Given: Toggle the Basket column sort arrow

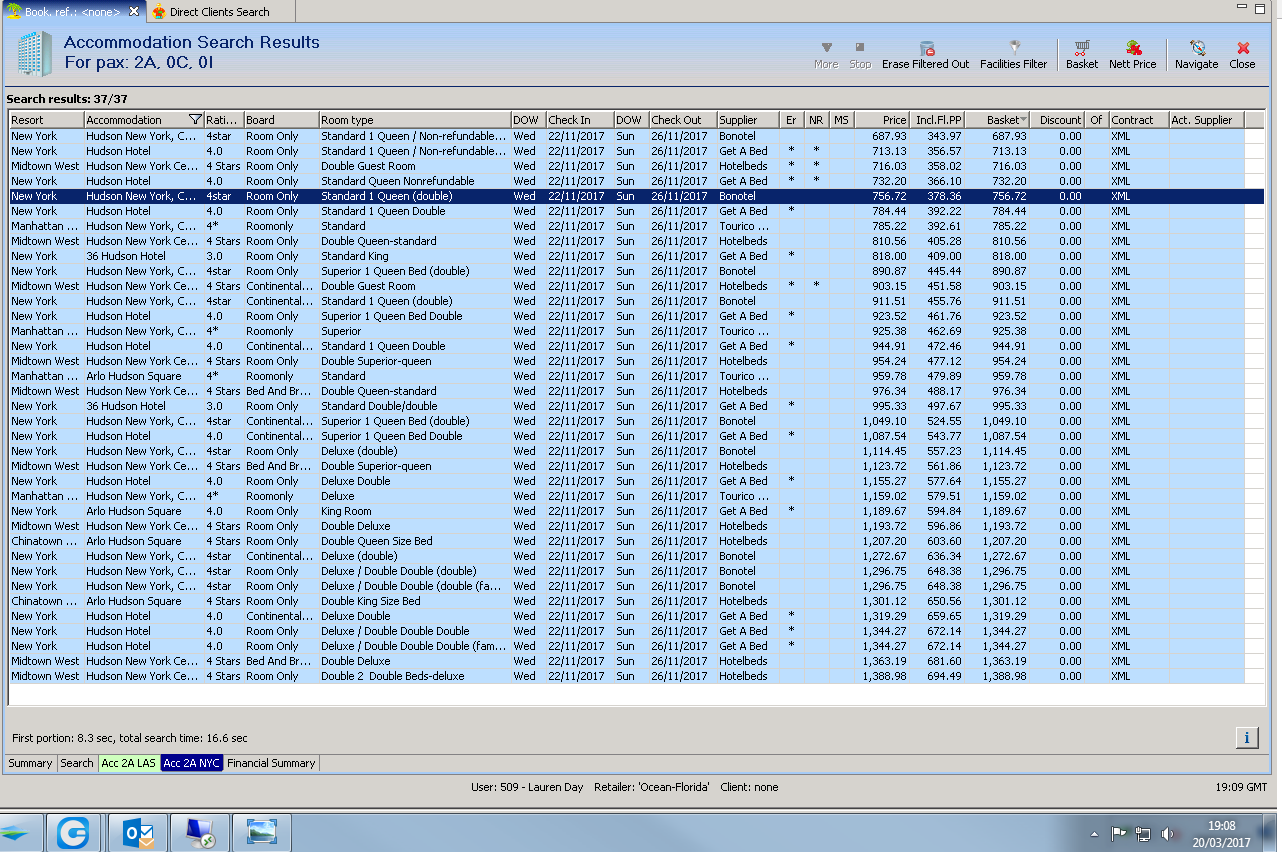Looking at the screenshot, I should 1023,121.
